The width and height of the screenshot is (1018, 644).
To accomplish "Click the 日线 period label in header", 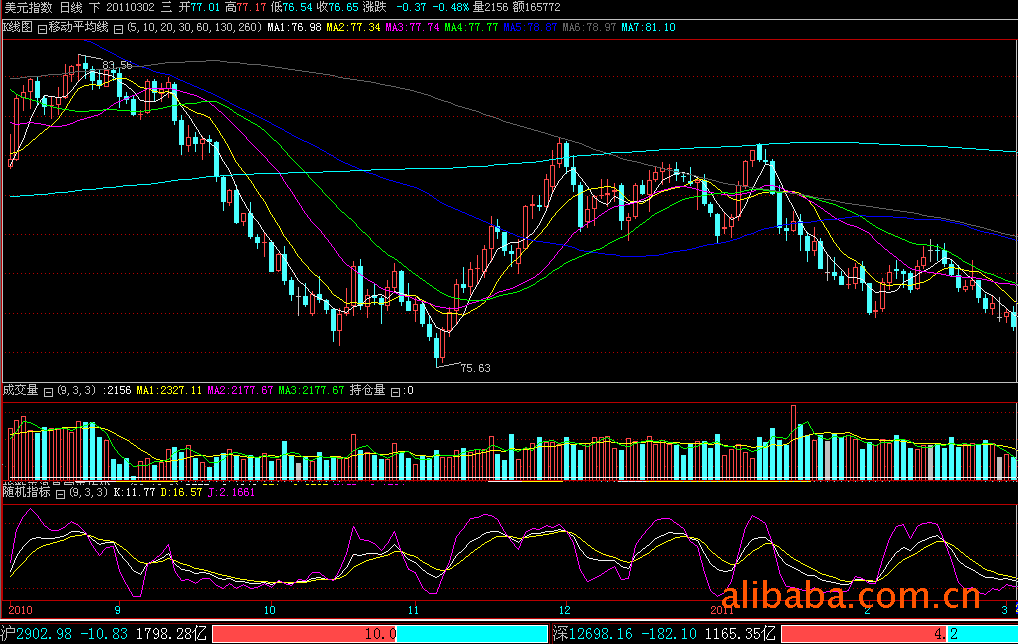I will pos(71,8).
